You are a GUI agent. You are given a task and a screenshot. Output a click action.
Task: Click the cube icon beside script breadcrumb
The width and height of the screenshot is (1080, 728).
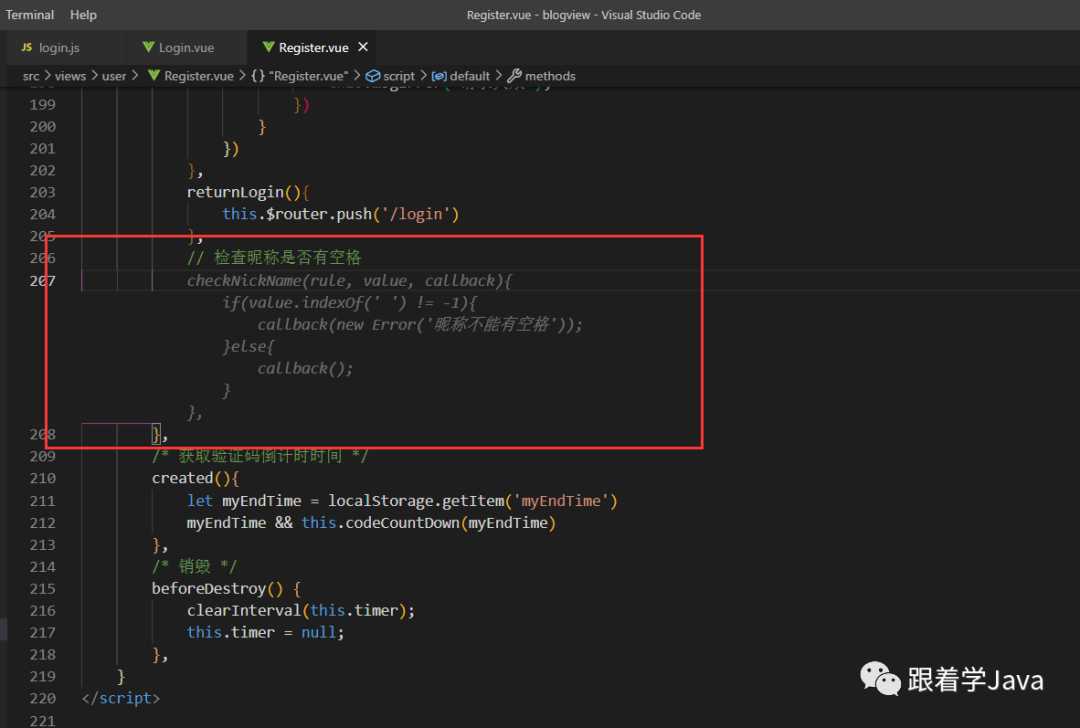pos(373,76)
